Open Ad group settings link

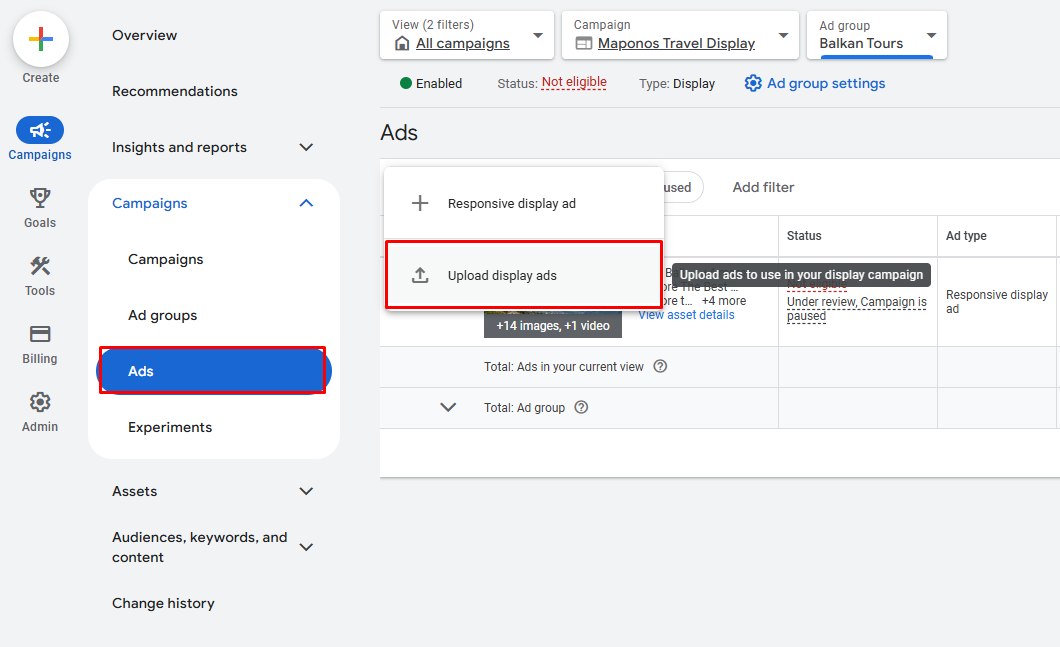click(825, 83)
